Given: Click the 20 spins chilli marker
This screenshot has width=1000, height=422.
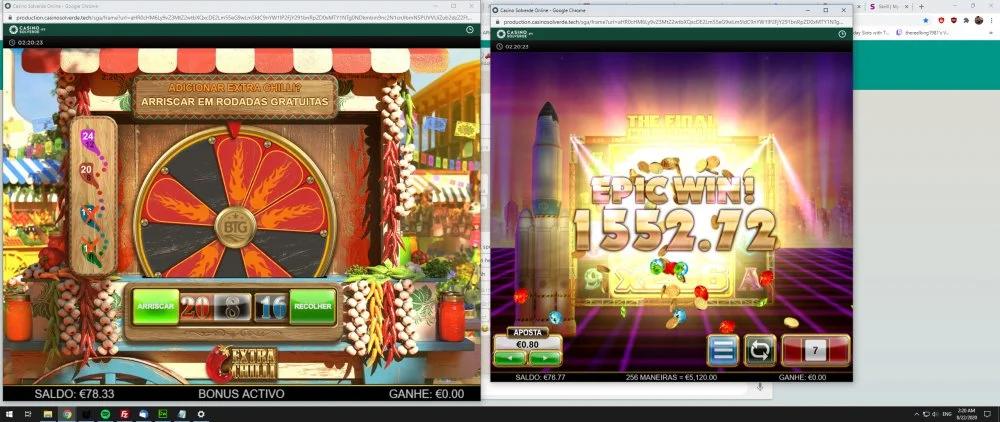Looking at the screenshot, I should pyautogui.click(x=88, y=173).
